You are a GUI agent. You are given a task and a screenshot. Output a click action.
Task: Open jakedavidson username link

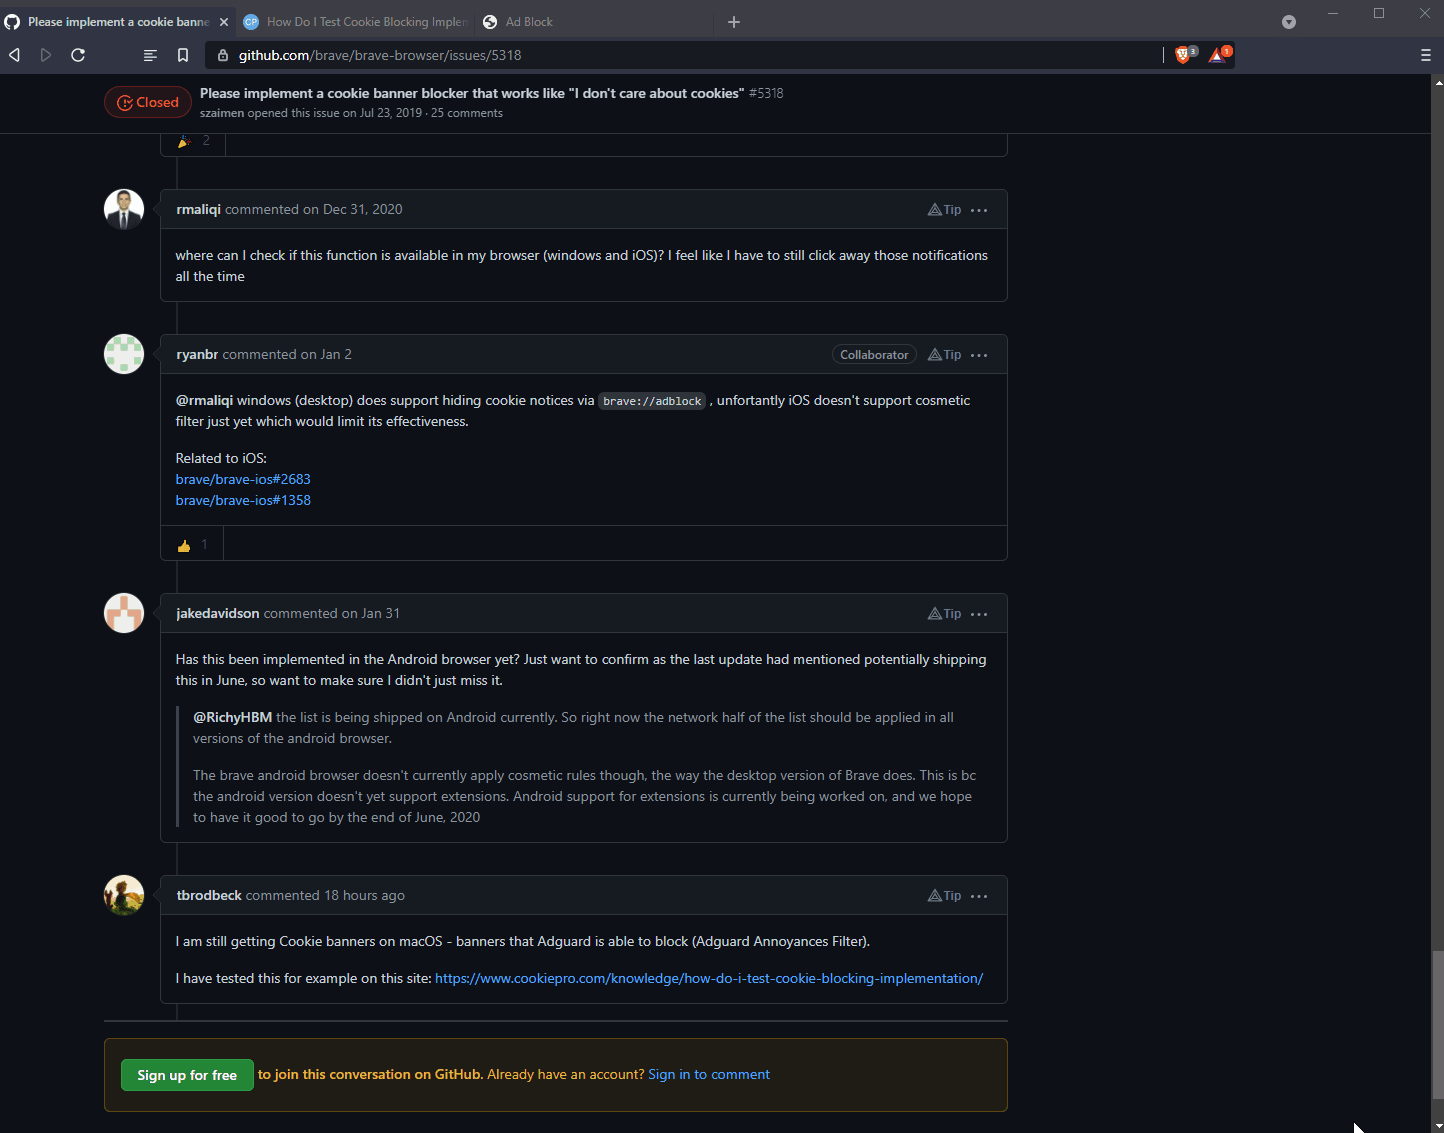tap(218, 613)
